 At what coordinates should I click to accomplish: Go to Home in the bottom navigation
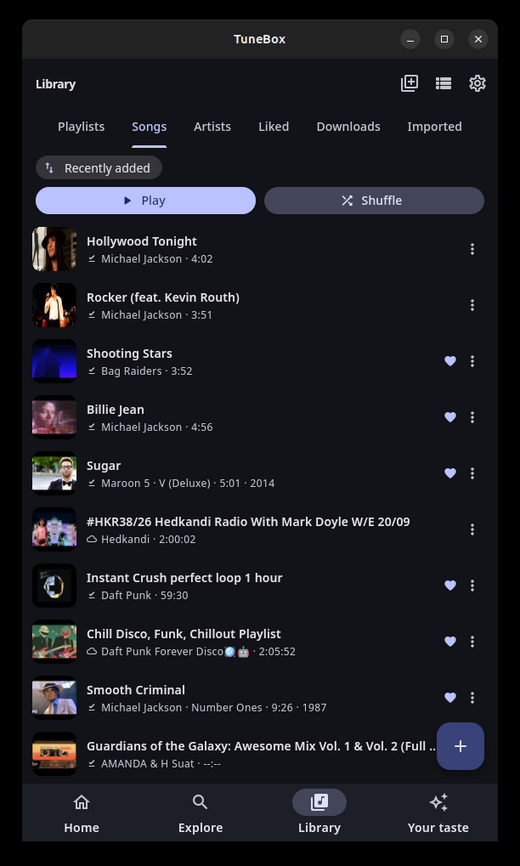81,813
